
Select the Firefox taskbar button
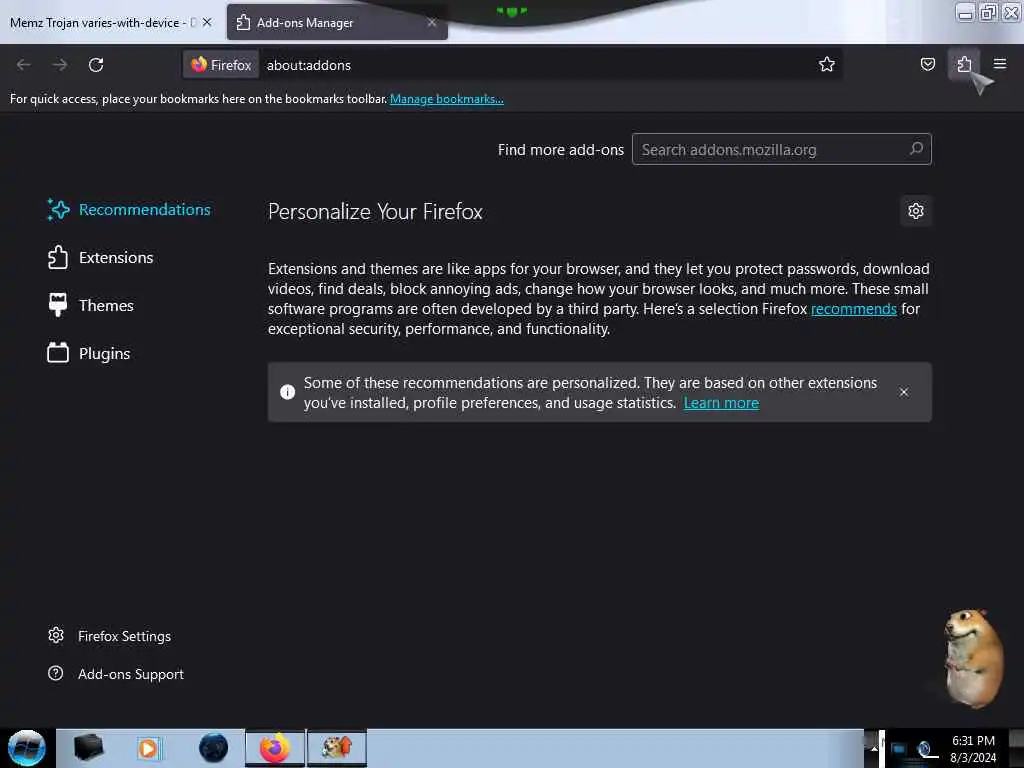click(275, 748)
